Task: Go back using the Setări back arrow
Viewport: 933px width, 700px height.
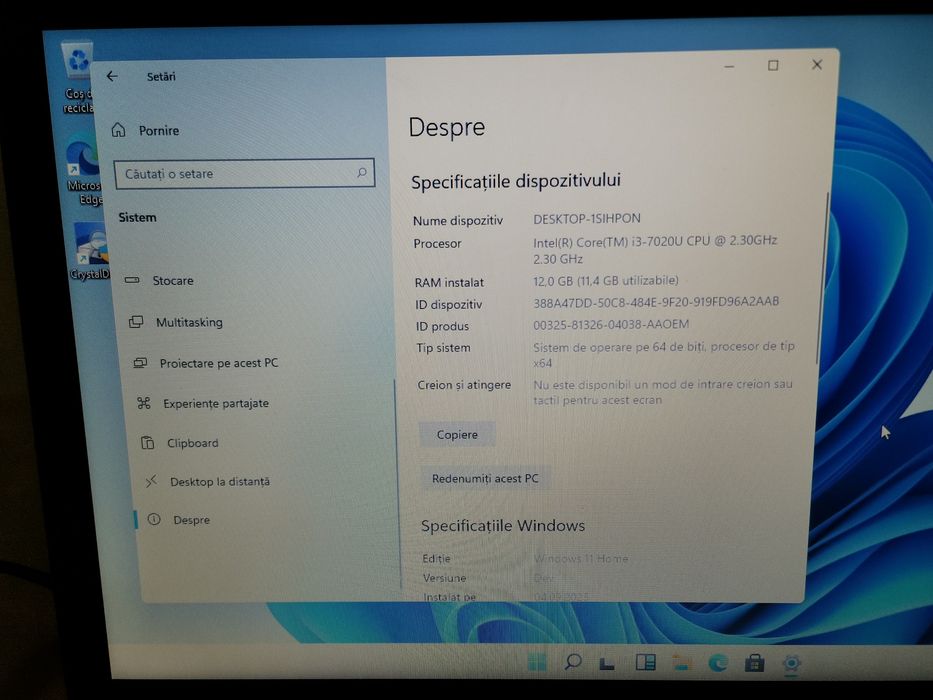Action: pyautogui.click(x=112, y=76)
